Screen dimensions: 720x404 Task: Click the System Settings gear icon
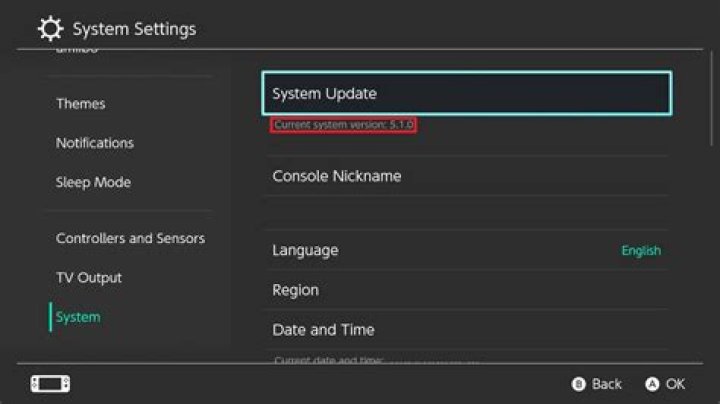(50, 28)
